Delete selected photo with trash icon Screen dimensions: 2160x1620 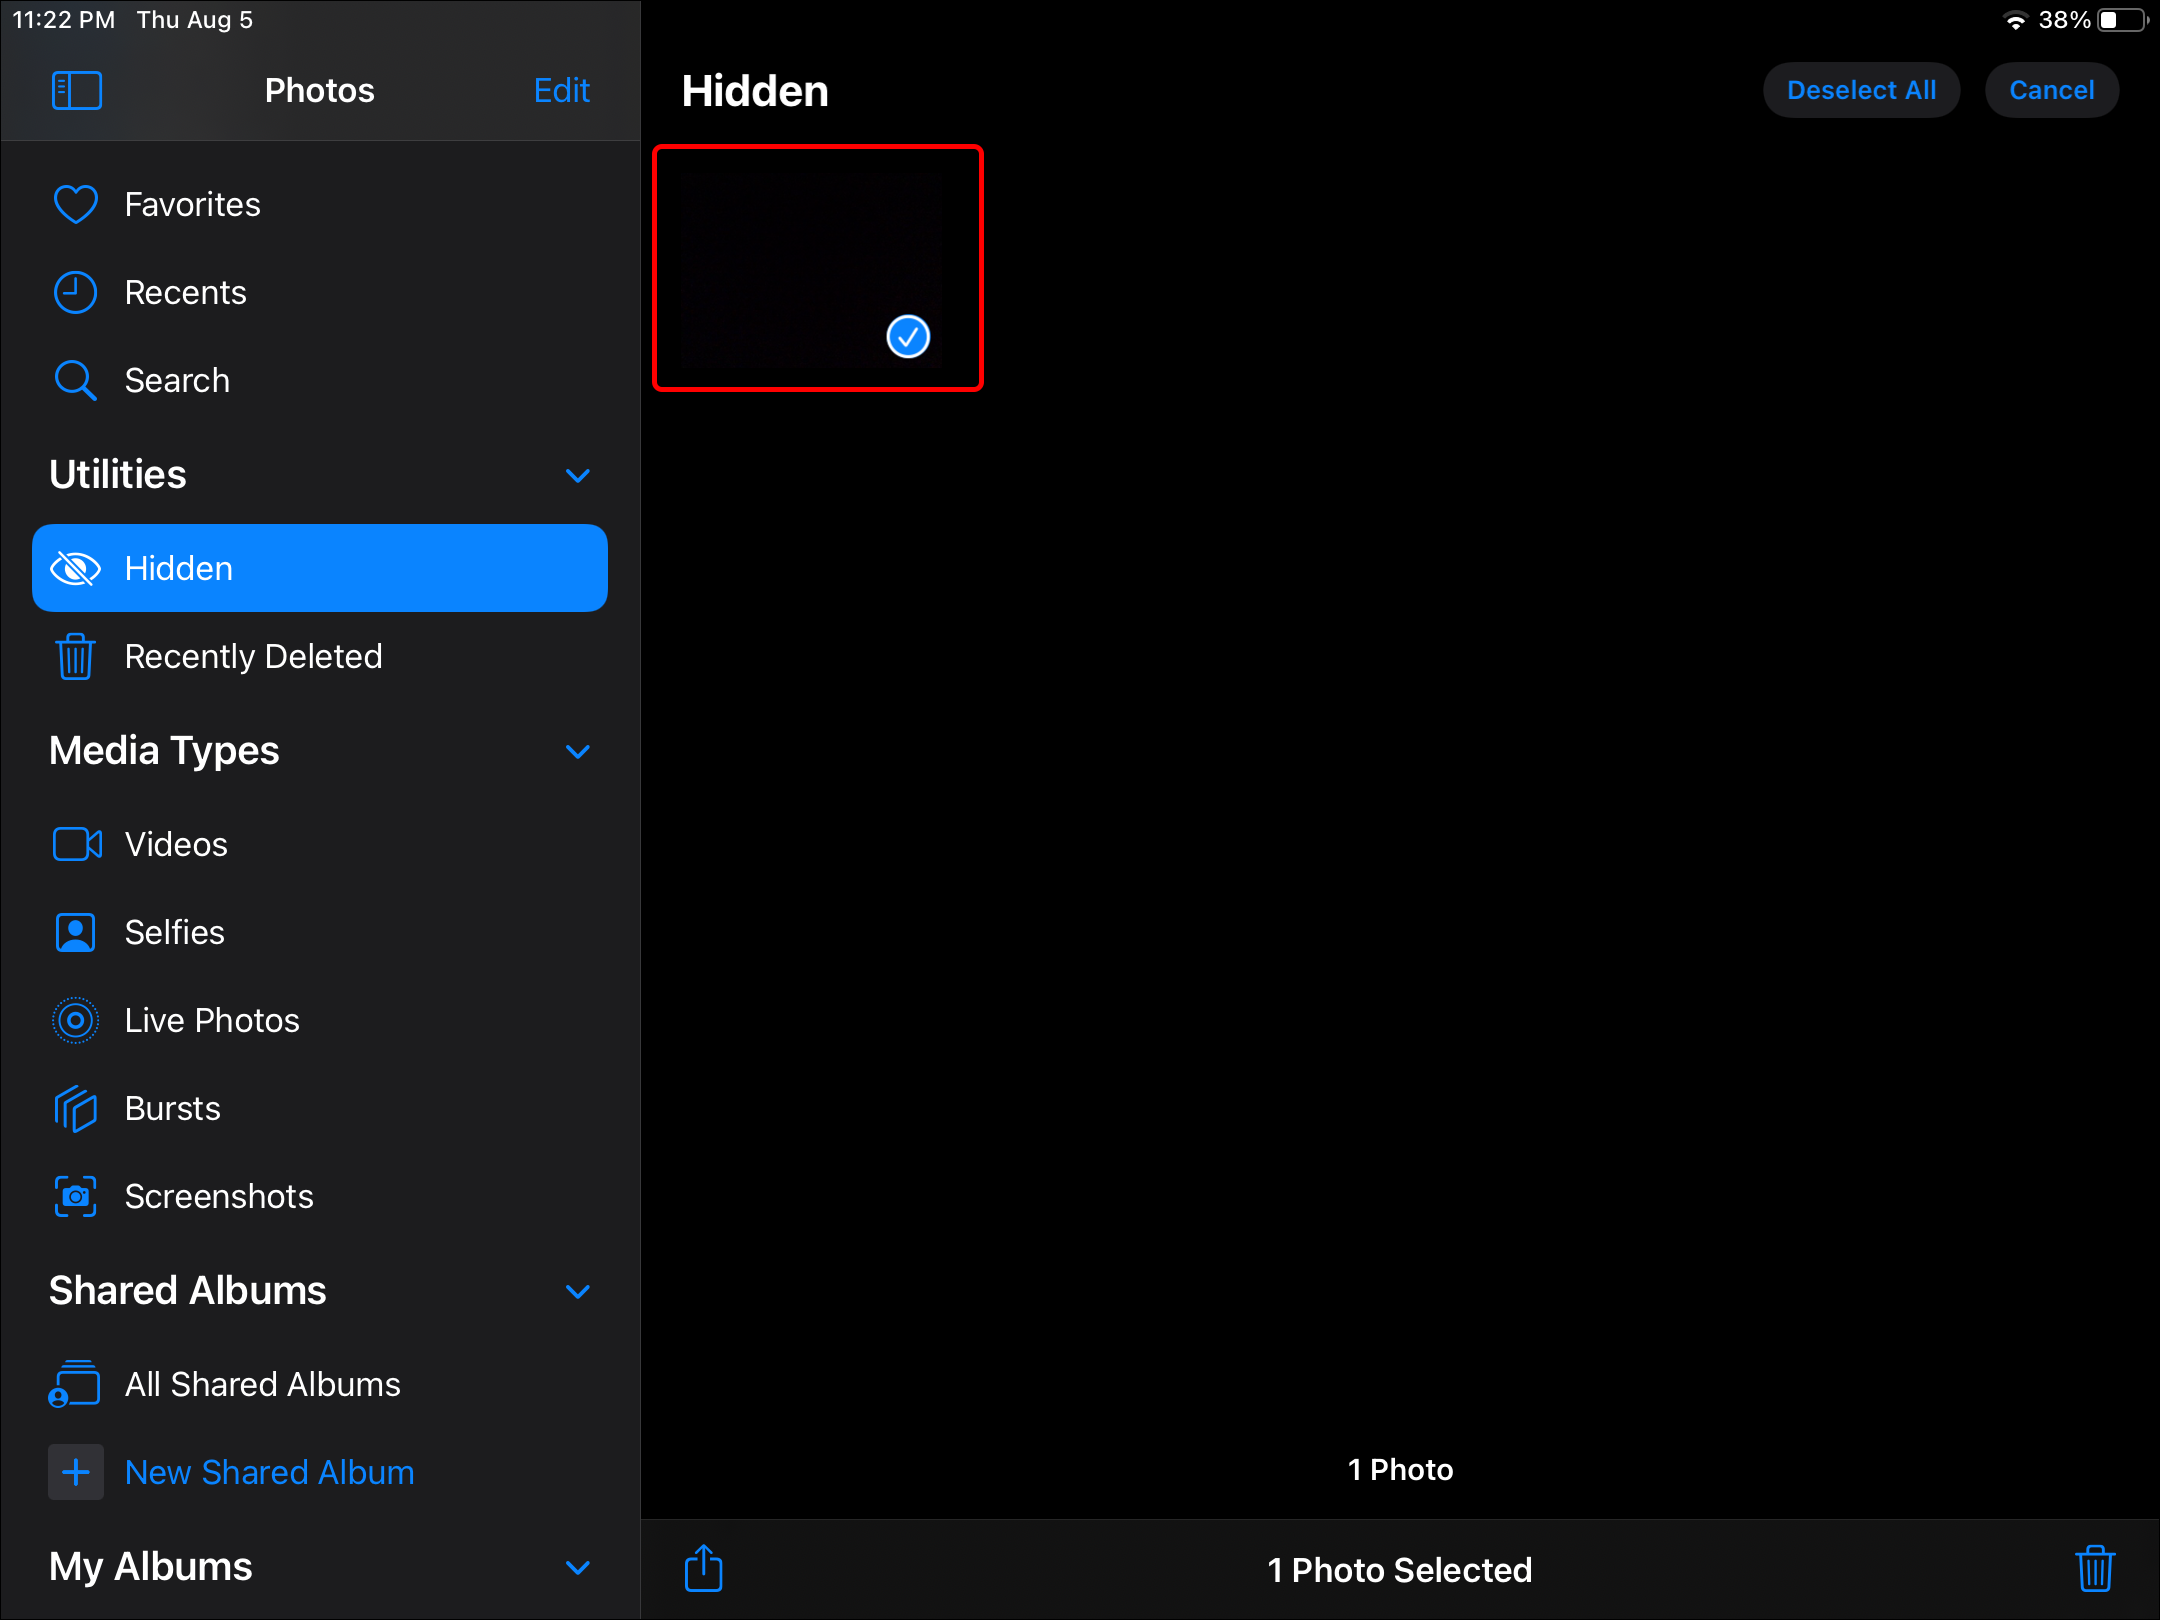click(x=2094, y=1568)
